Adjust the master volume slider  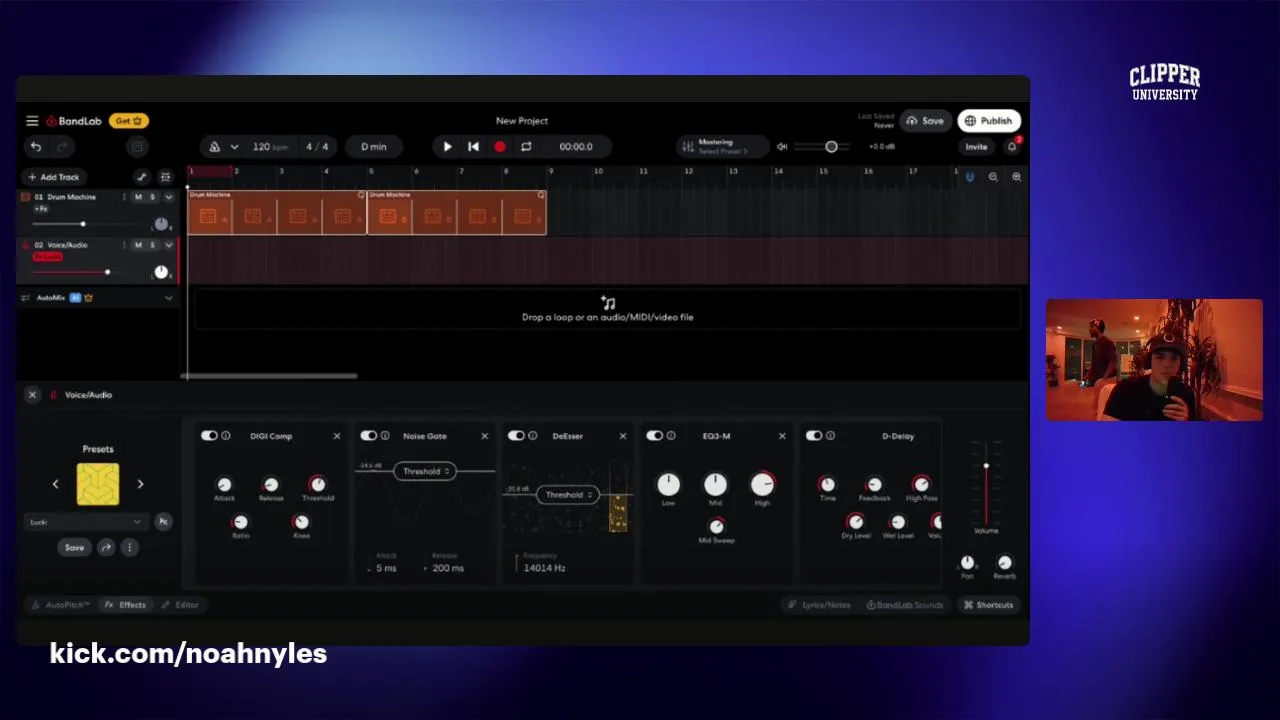click(822, 147)
